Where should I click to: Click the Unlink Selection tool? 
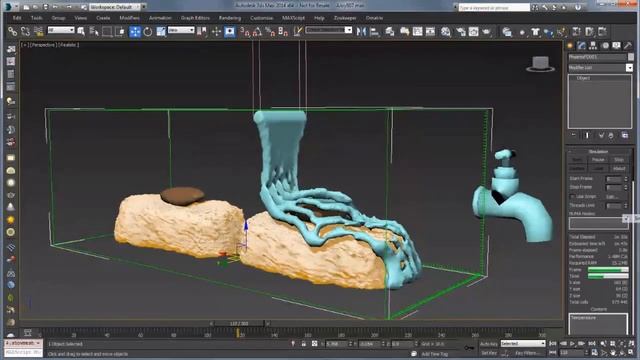point(25,31)
